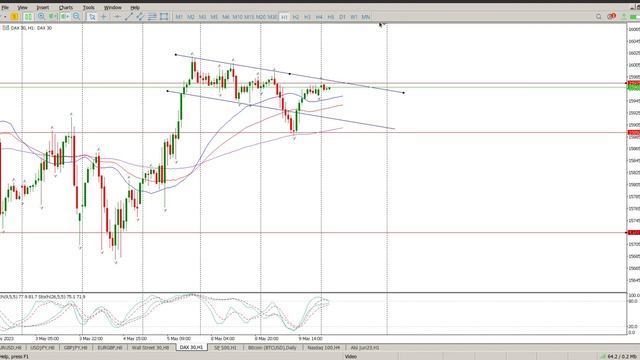Click the red price label at upper resistance line

633,83
